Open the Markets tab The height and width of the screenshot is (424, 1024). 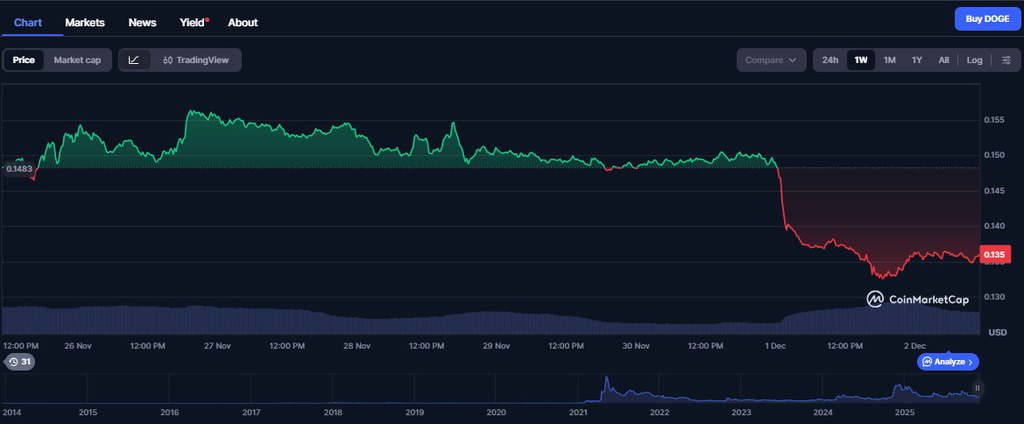(85, 22)
